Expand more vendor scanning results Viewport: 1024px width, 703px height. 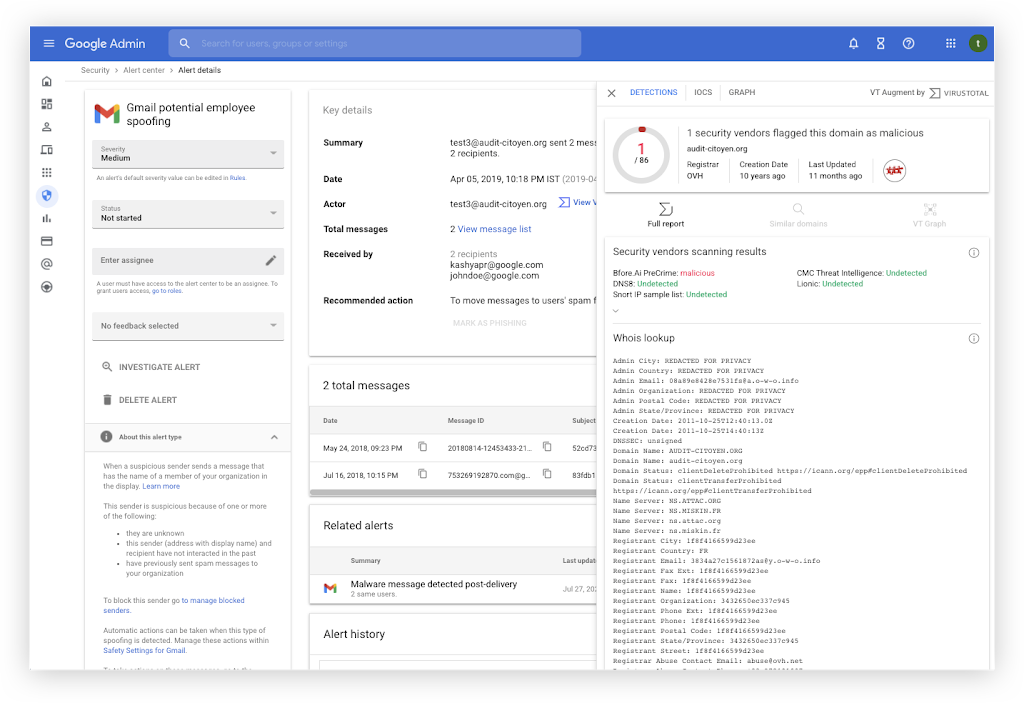point(615,311)
